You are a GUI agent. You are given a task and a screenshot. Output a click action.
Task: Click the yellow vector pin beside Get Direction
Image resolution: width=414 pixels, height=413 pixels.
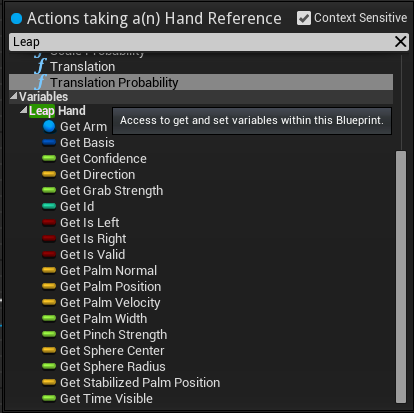(49, 175)
